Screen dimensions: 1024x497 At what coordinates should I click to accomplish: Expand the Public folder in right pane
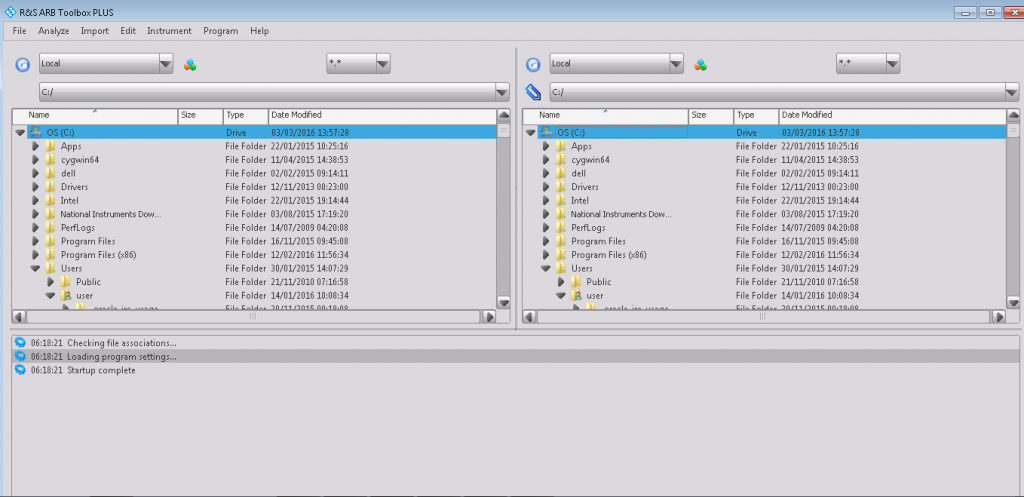click(x=561, y=282)
